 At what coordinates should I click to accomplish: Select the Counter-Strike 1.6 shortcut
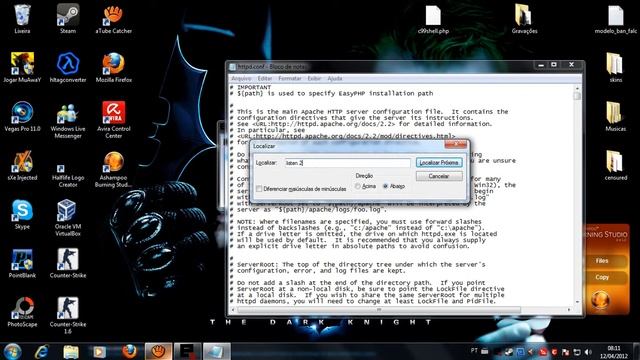point(68,316)
